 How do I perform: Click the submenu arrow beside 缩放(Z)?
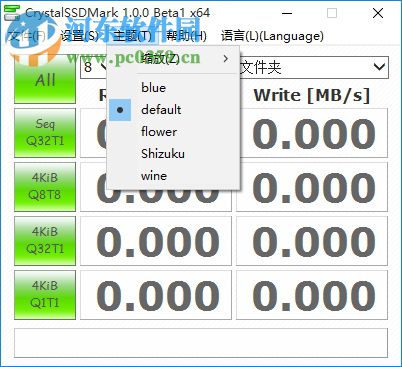(x=226, y=59)
